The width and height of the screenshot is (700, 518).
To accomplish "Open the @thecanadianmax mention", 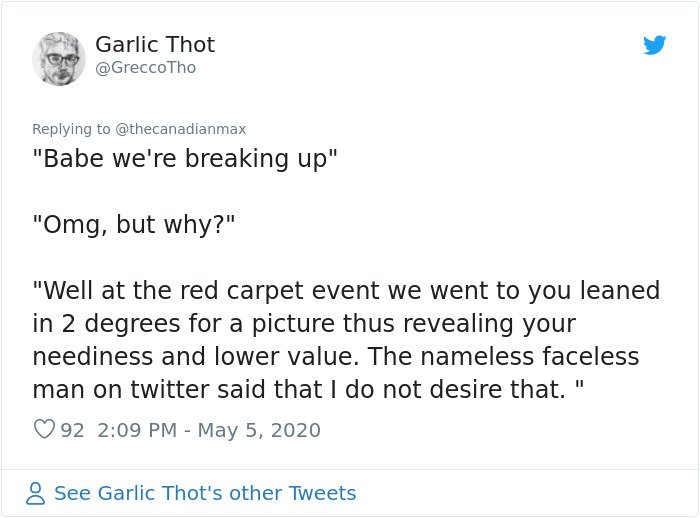I will tap(180, 129).
